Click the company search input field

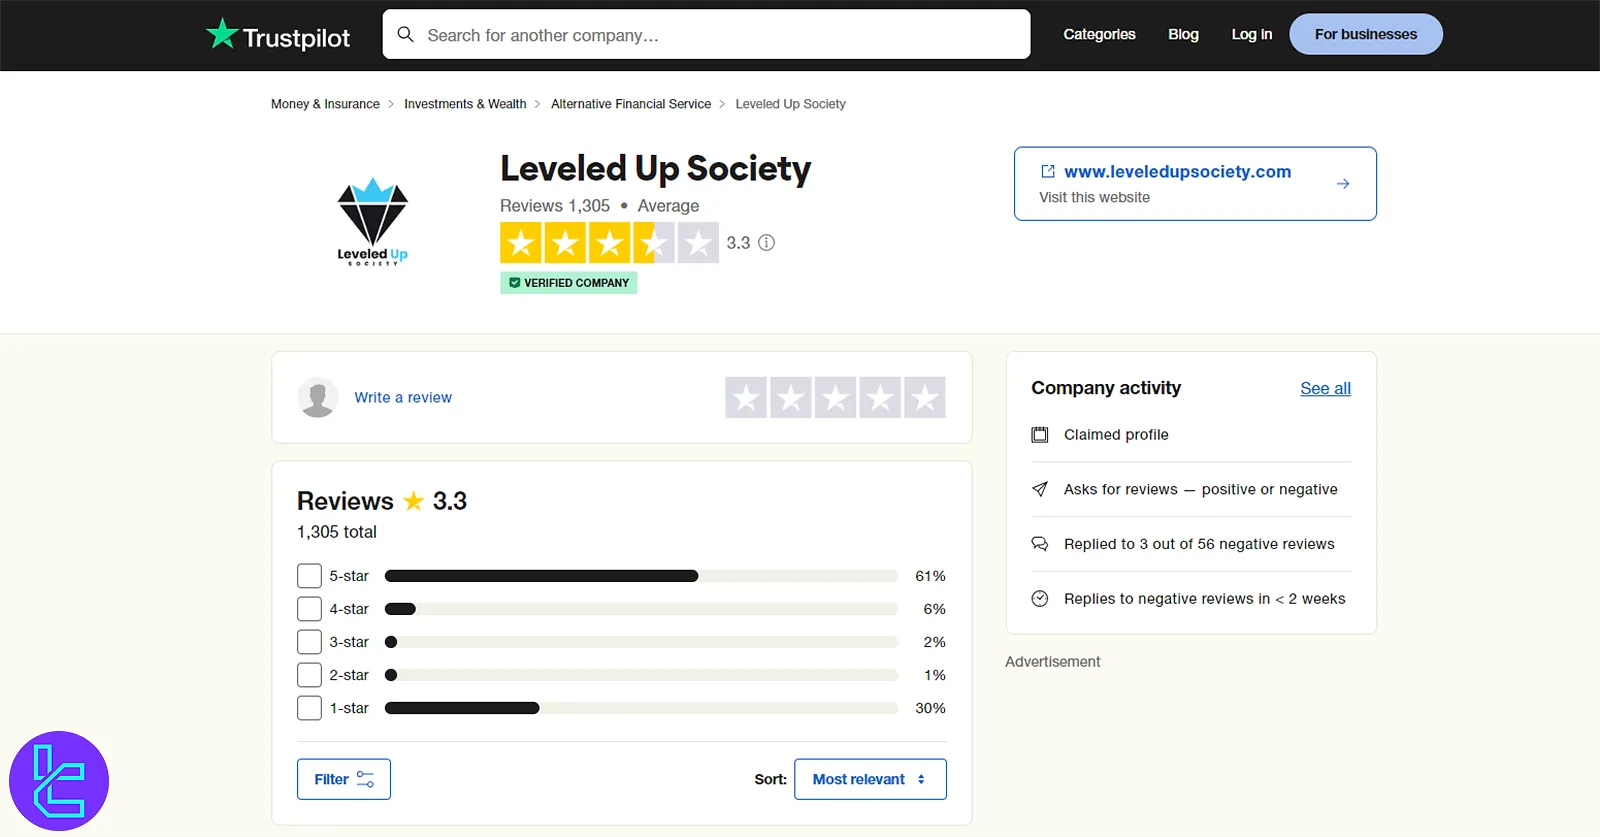pyautogui.click(x=706, y=33)
